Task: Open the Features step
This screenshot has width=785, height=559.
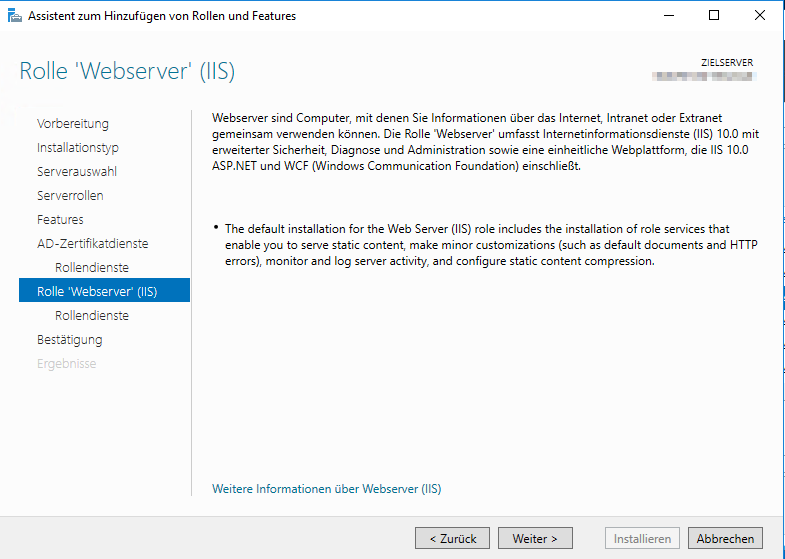Action: (60, 220)
